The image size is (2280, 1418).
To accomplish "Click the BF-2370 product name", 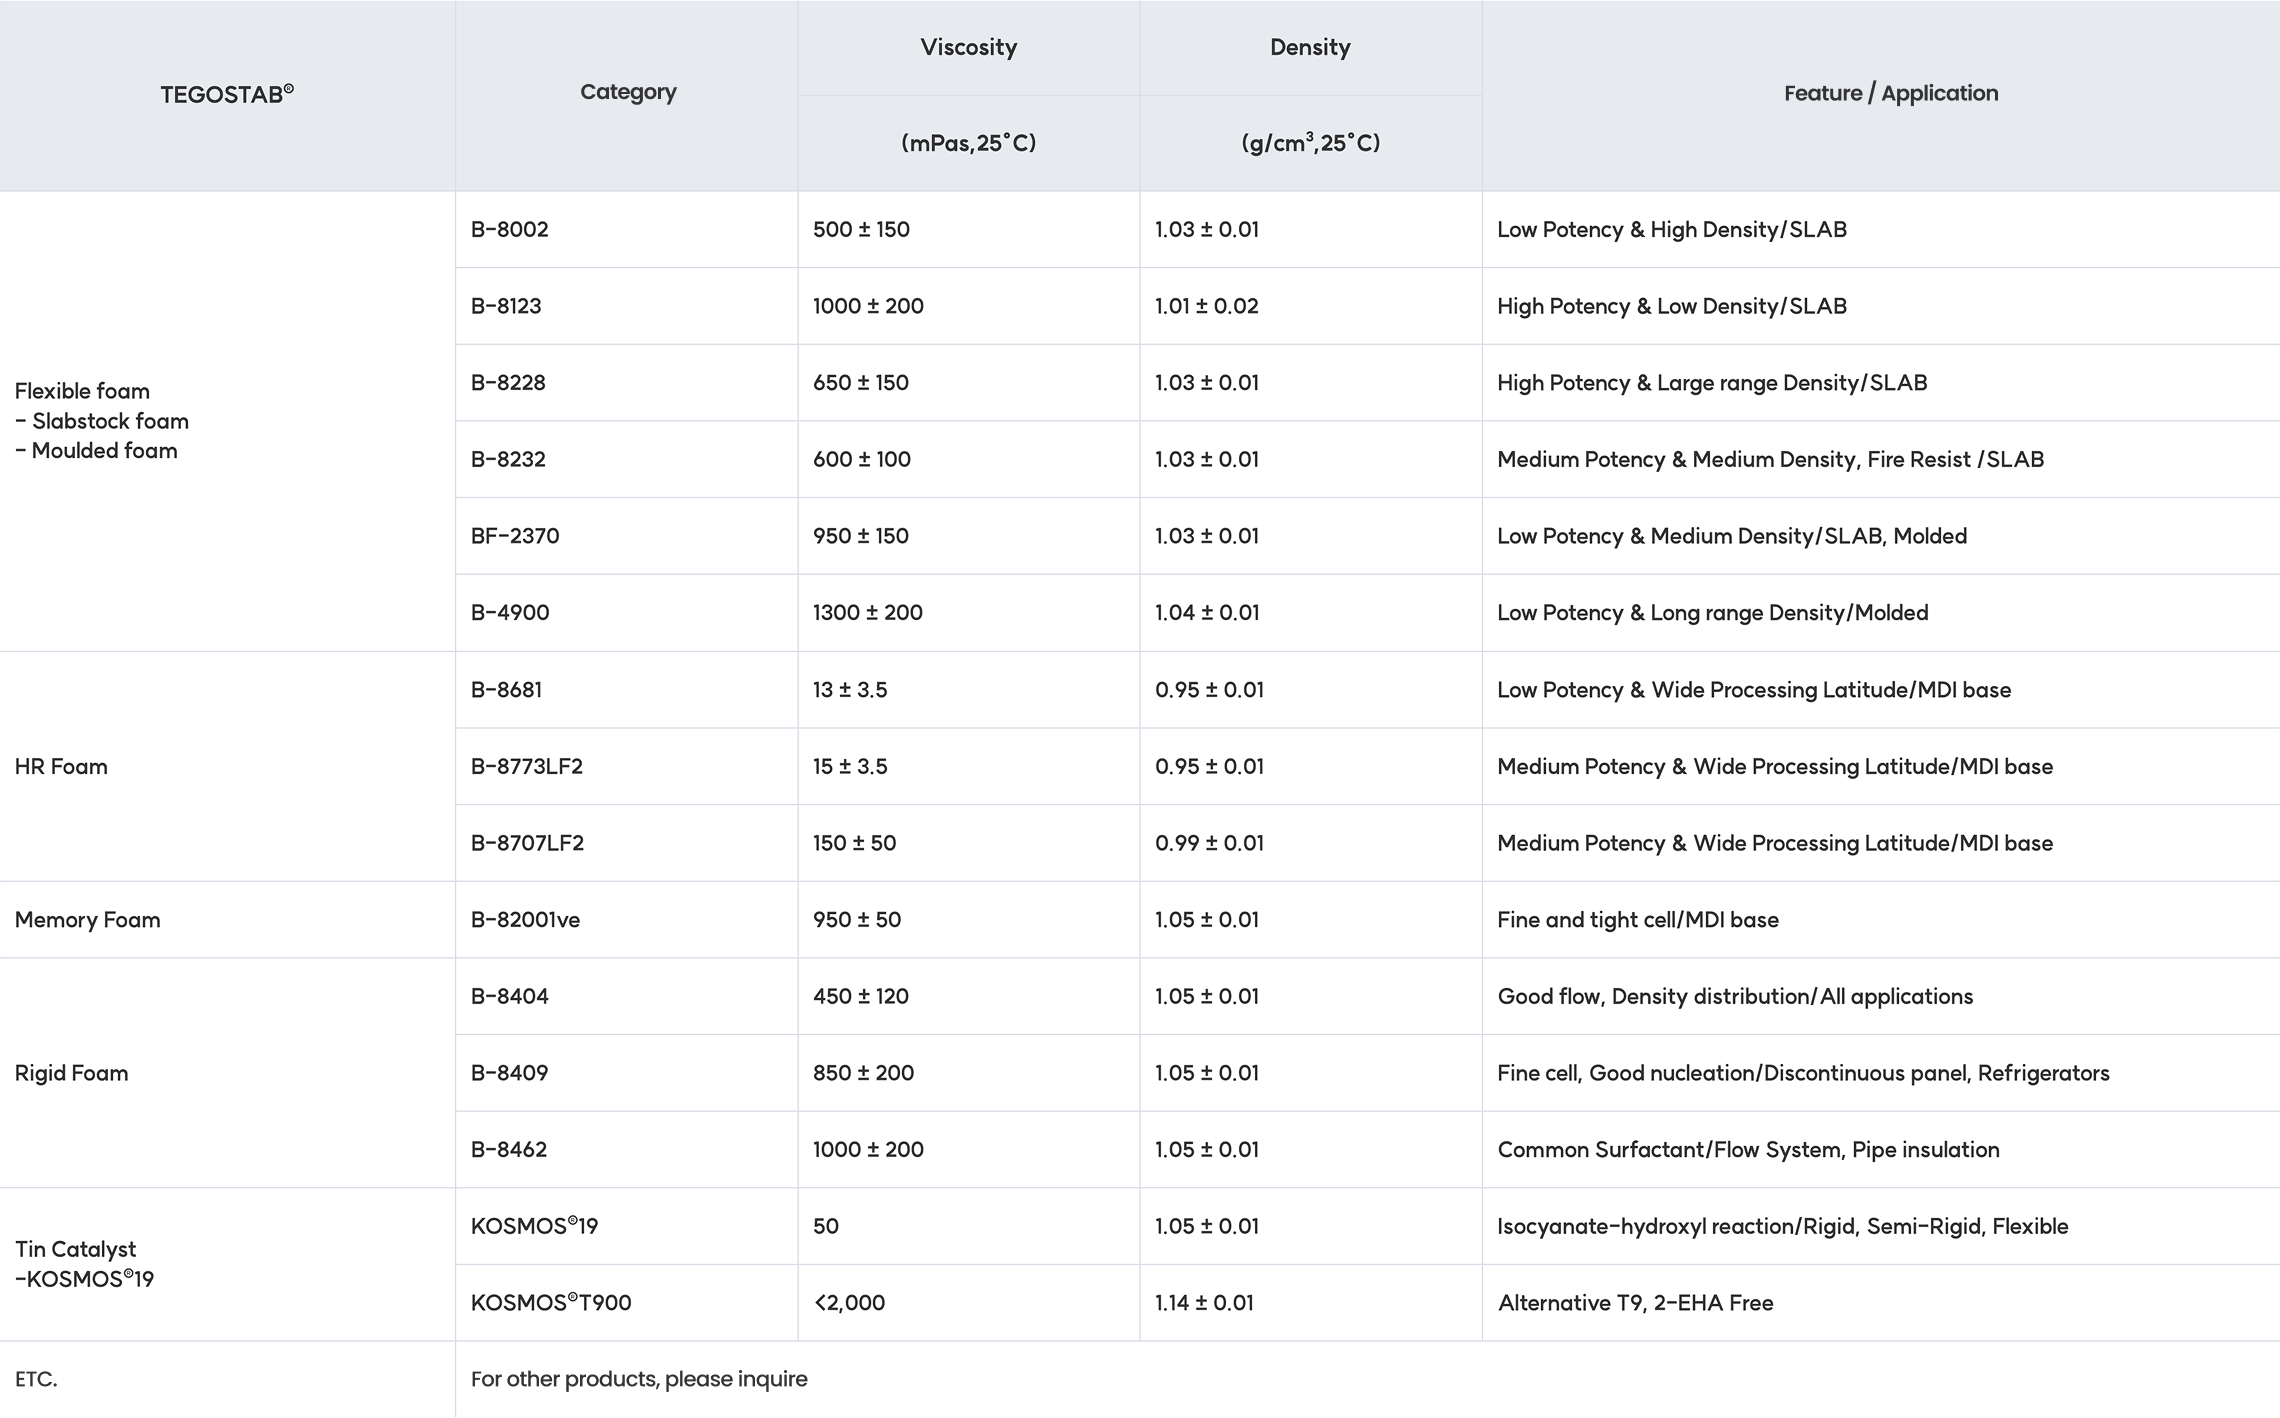I will [x=515, y=536].
